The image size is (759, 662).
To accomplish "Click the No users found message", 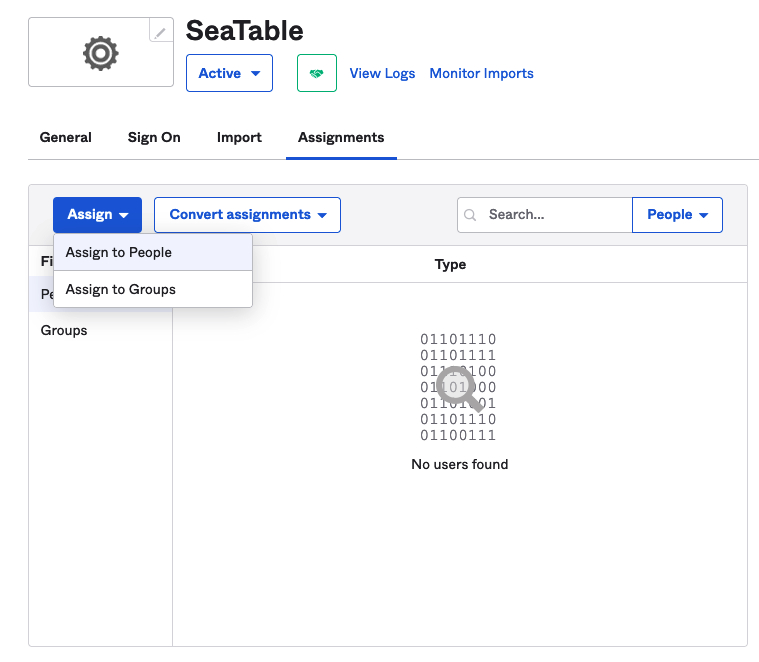I will [459, 464].
